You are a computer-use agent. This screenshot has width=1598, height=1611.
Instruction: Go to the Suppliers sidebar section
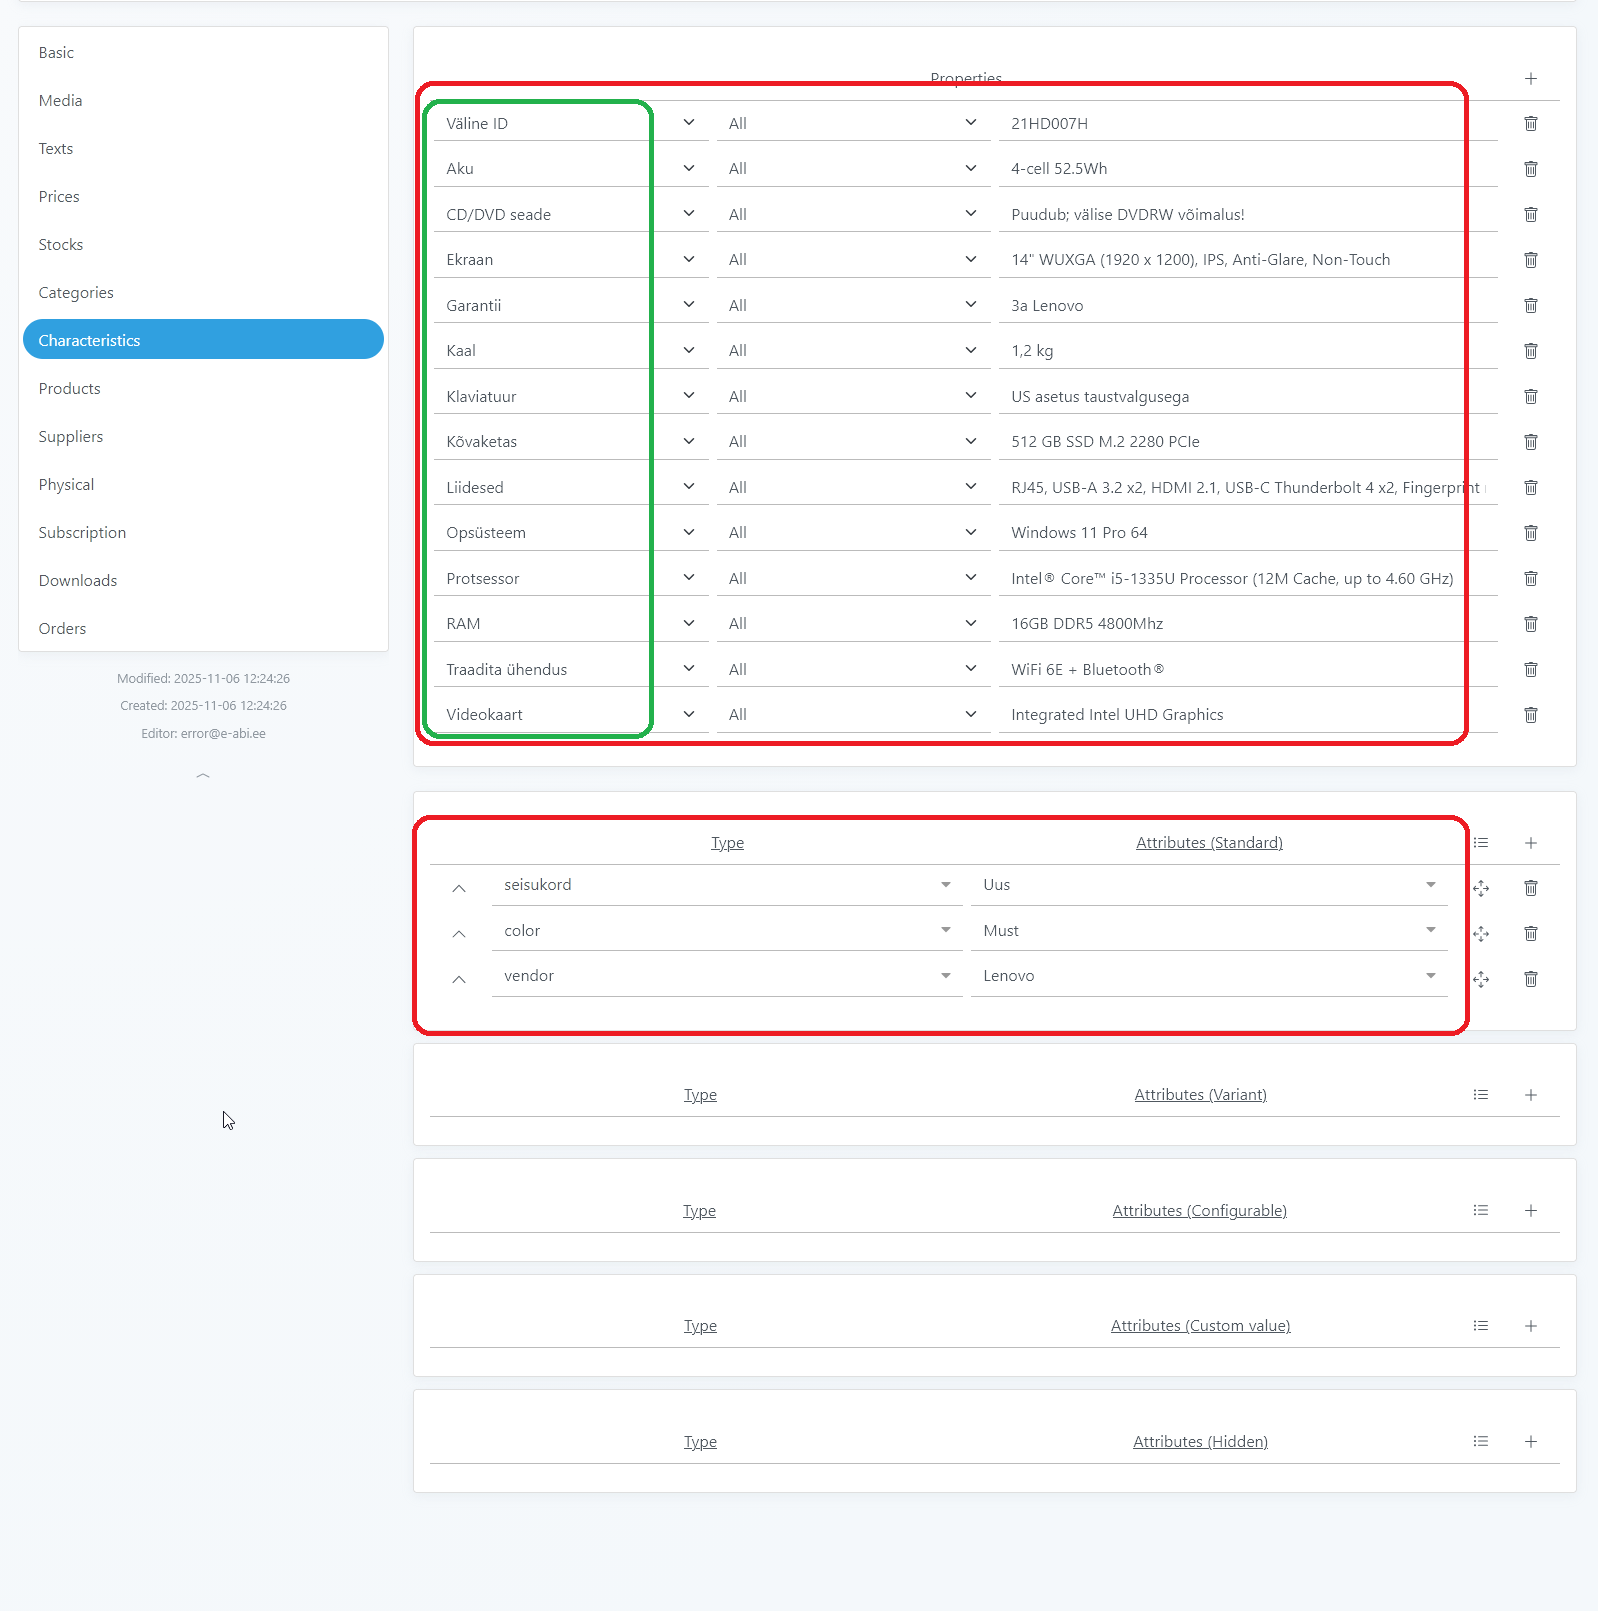[x=71, y=437]
